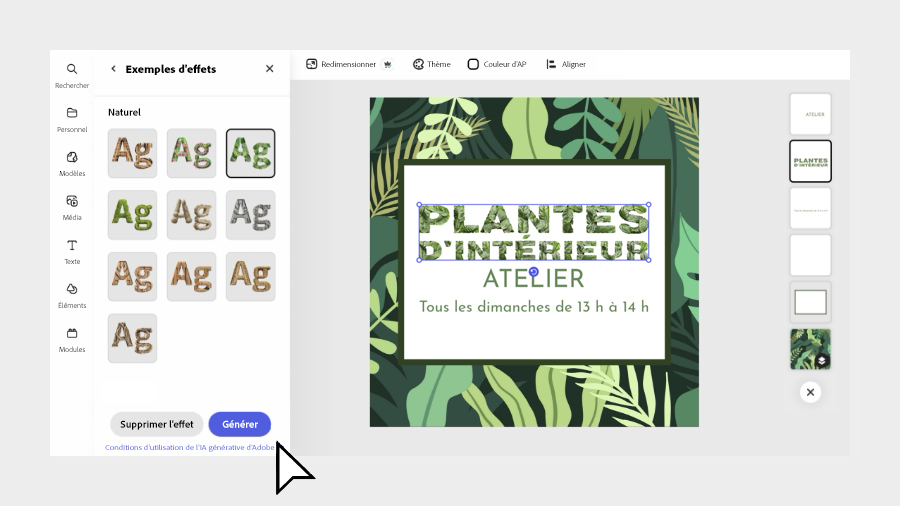Go back from Exemples d'effets panel
This screenshot has height=506, width=900.
click(x=113, y=69)
